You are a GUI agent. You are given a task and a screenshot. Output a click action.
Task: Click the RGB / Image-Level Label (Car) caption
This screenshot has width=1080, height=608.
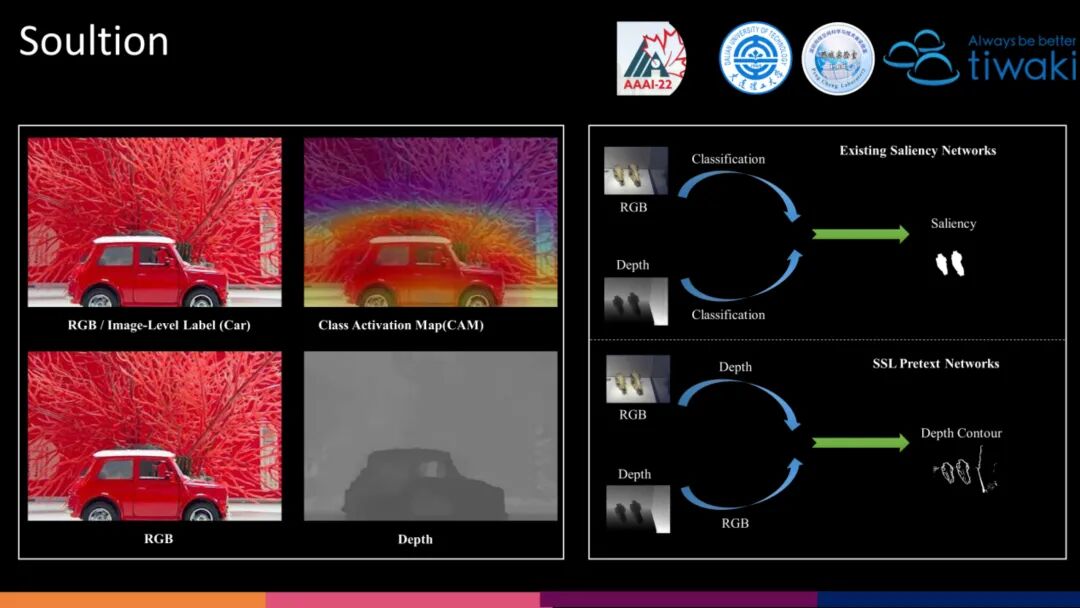pyautogui.click(x=159, y=325)
